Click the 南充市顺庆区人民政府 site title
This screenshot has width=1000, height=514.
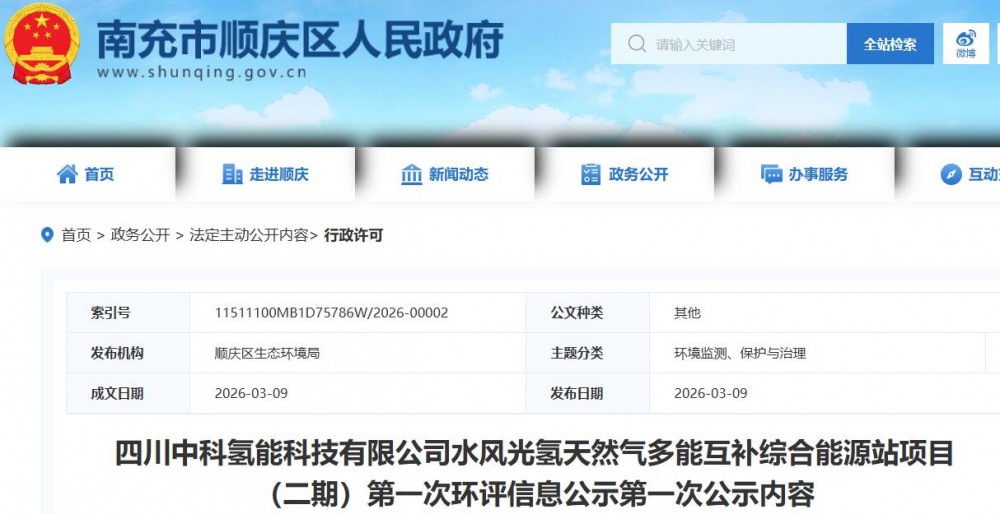[x=300, y=40]
